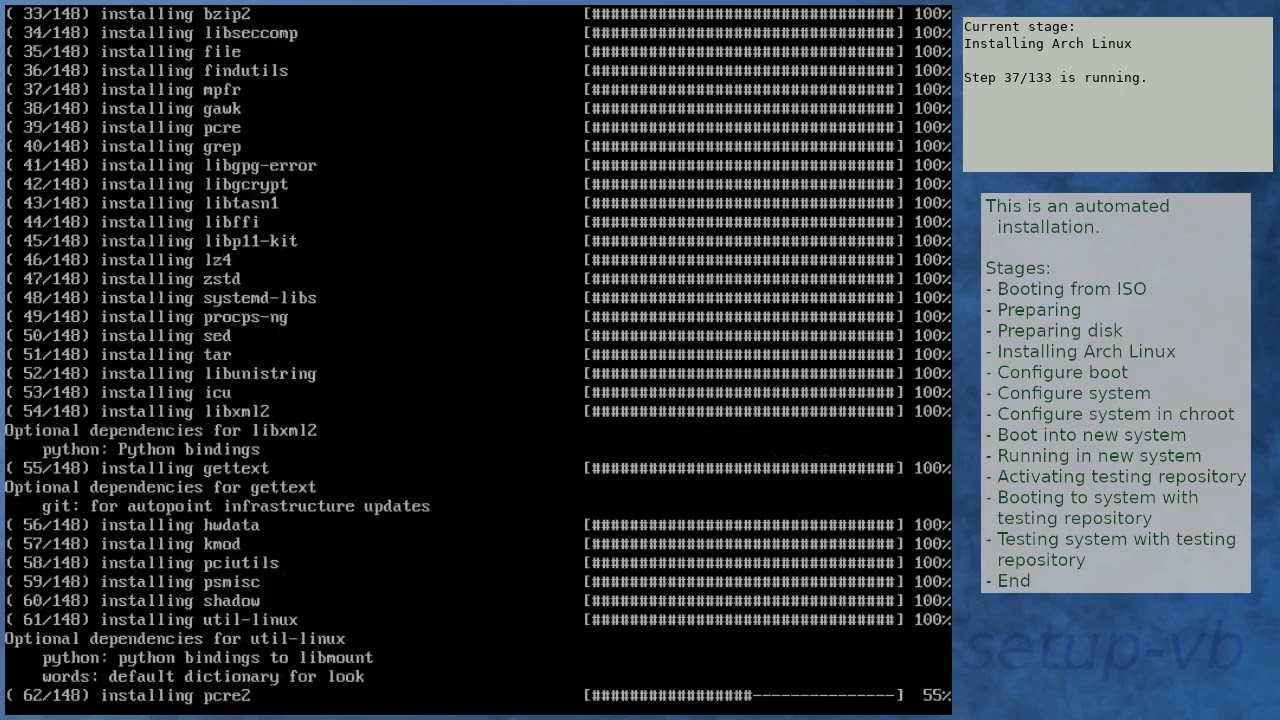Click 'Testing system with testing repository' stage
Image resolution: width=1280 pixels, height=720 pixels.
1116,550
